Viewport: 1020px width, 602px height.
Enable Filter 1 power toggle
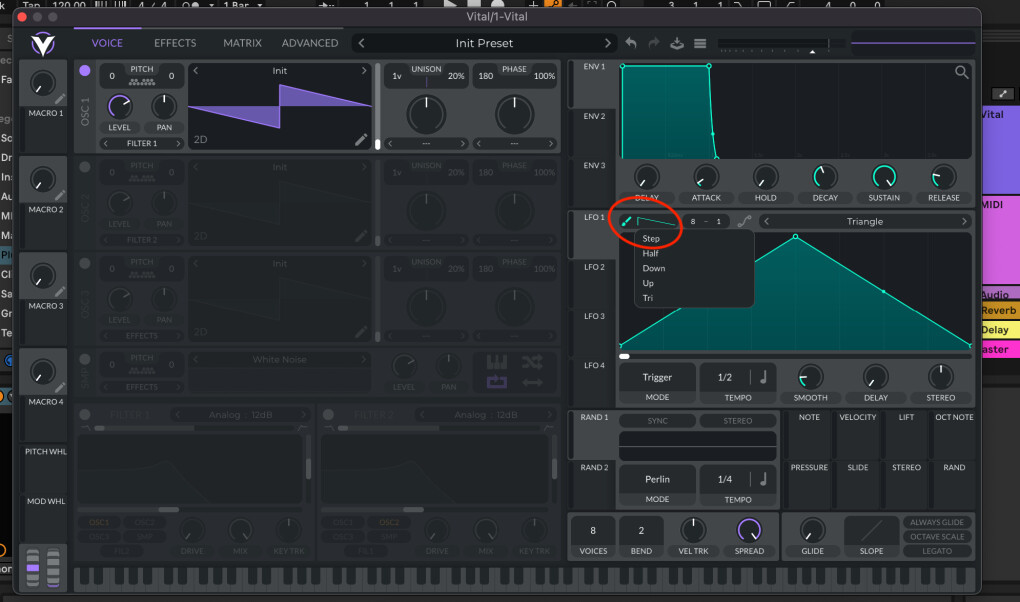[85, 415]
